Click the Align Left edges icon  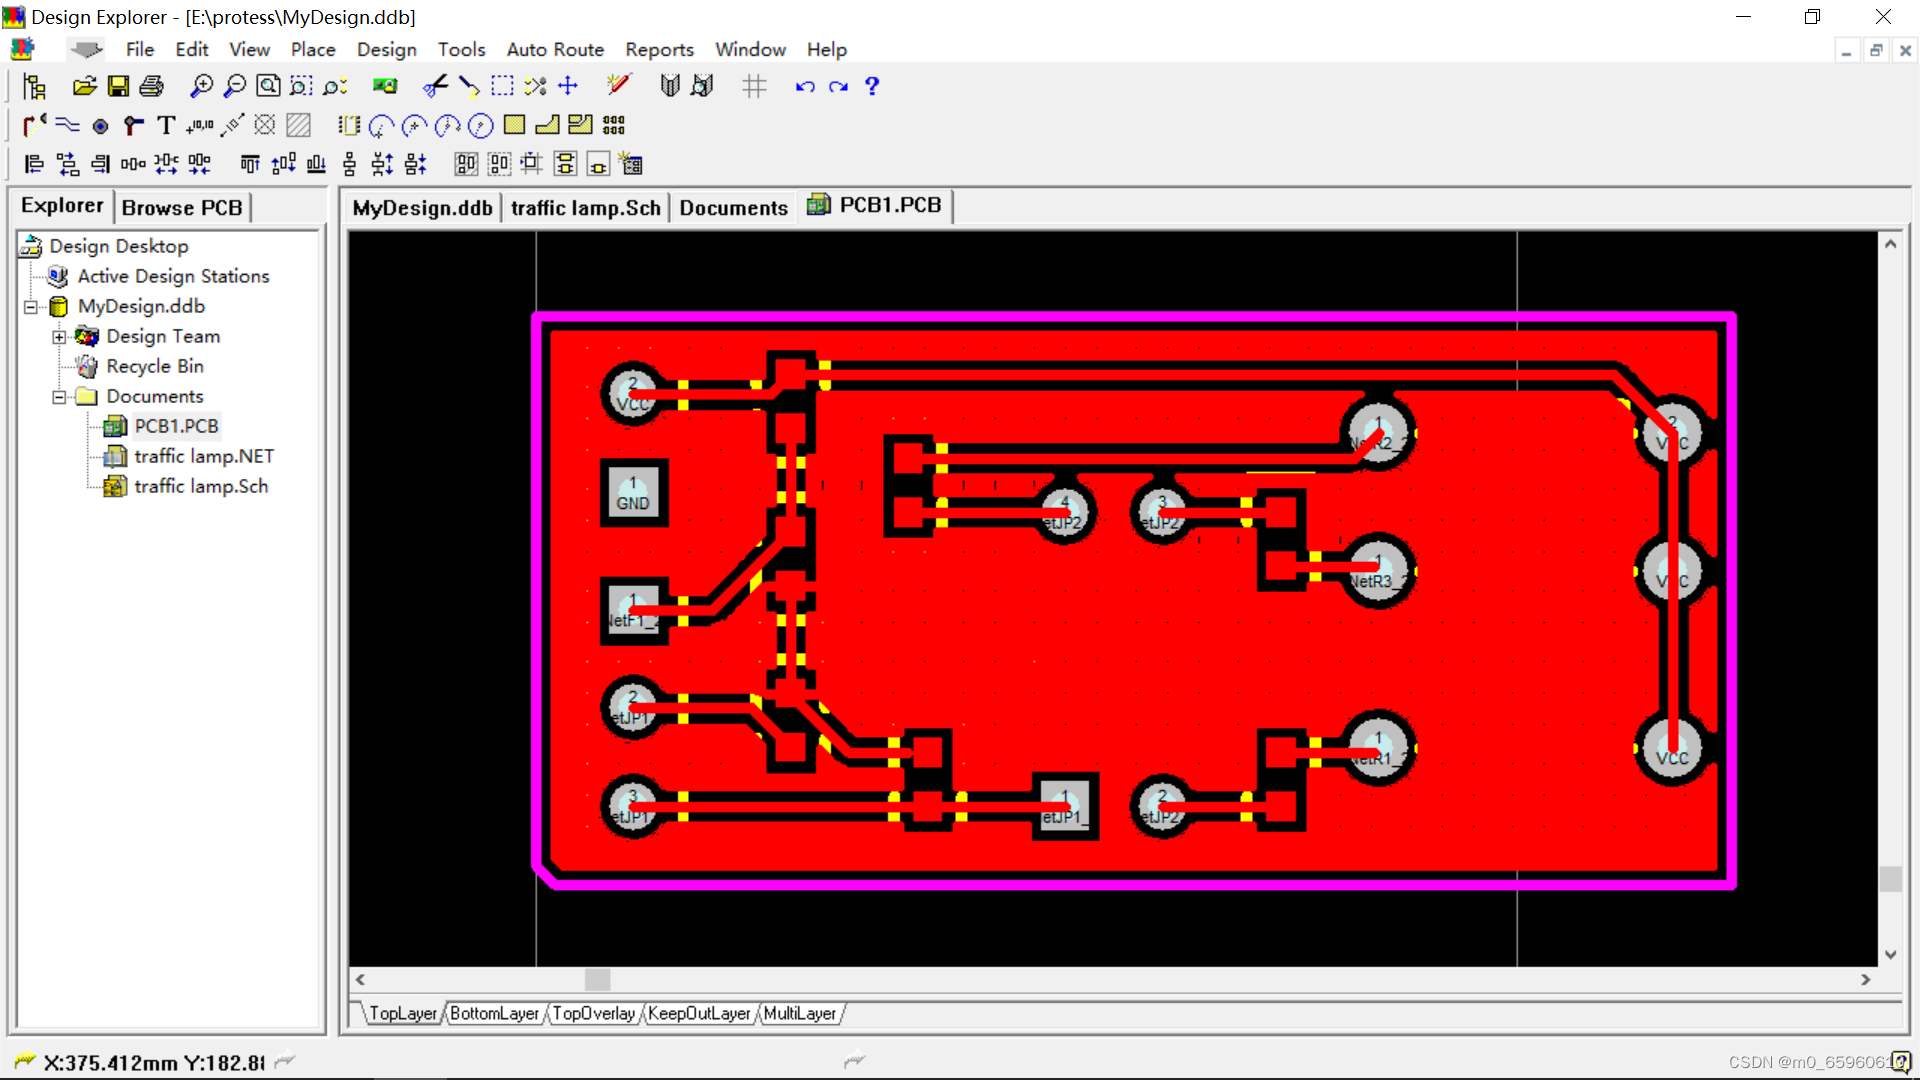[34, 164]
